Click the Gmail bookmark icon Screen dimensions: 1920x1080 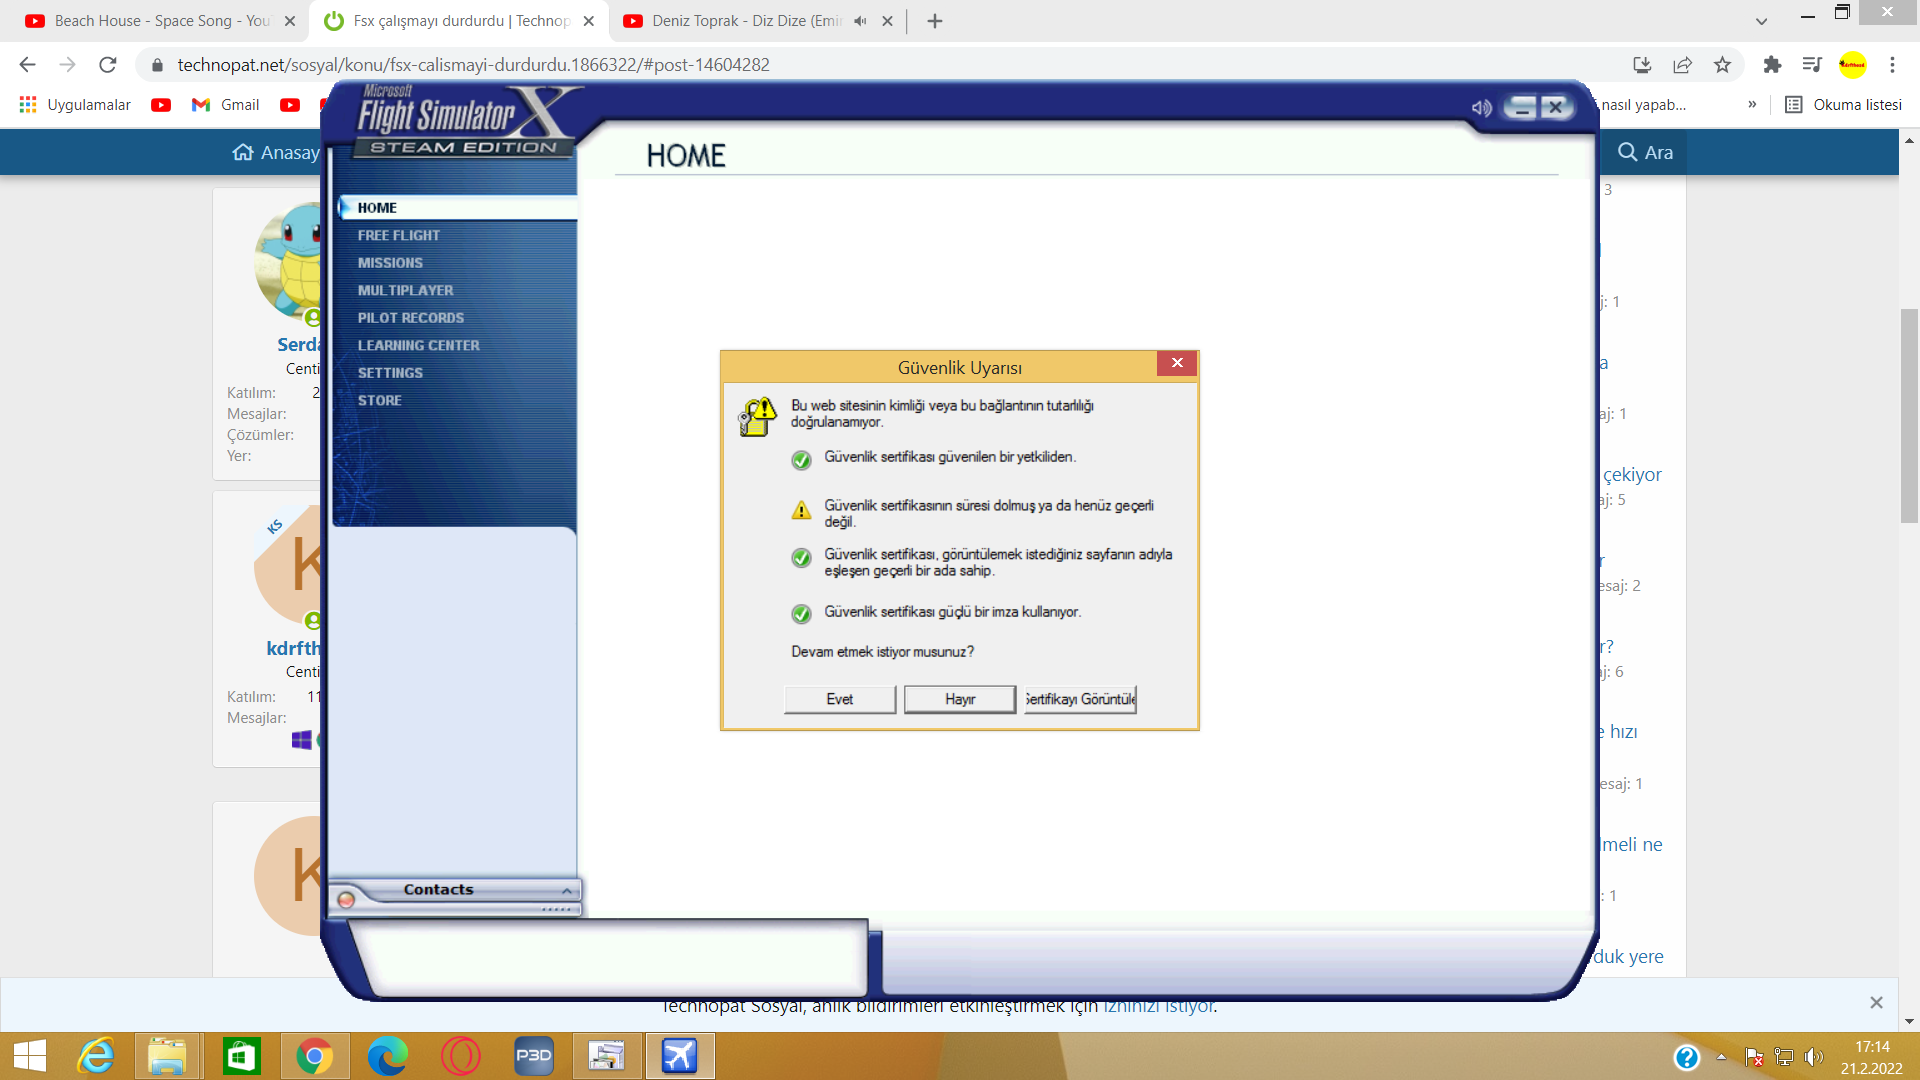coord(201,105)
